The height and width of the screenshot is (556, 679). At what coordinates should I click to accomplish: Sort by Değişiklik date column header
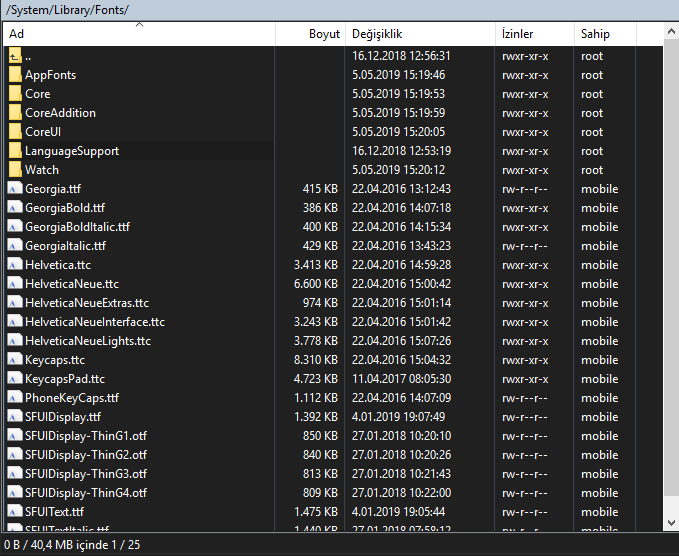coord(375,34)
